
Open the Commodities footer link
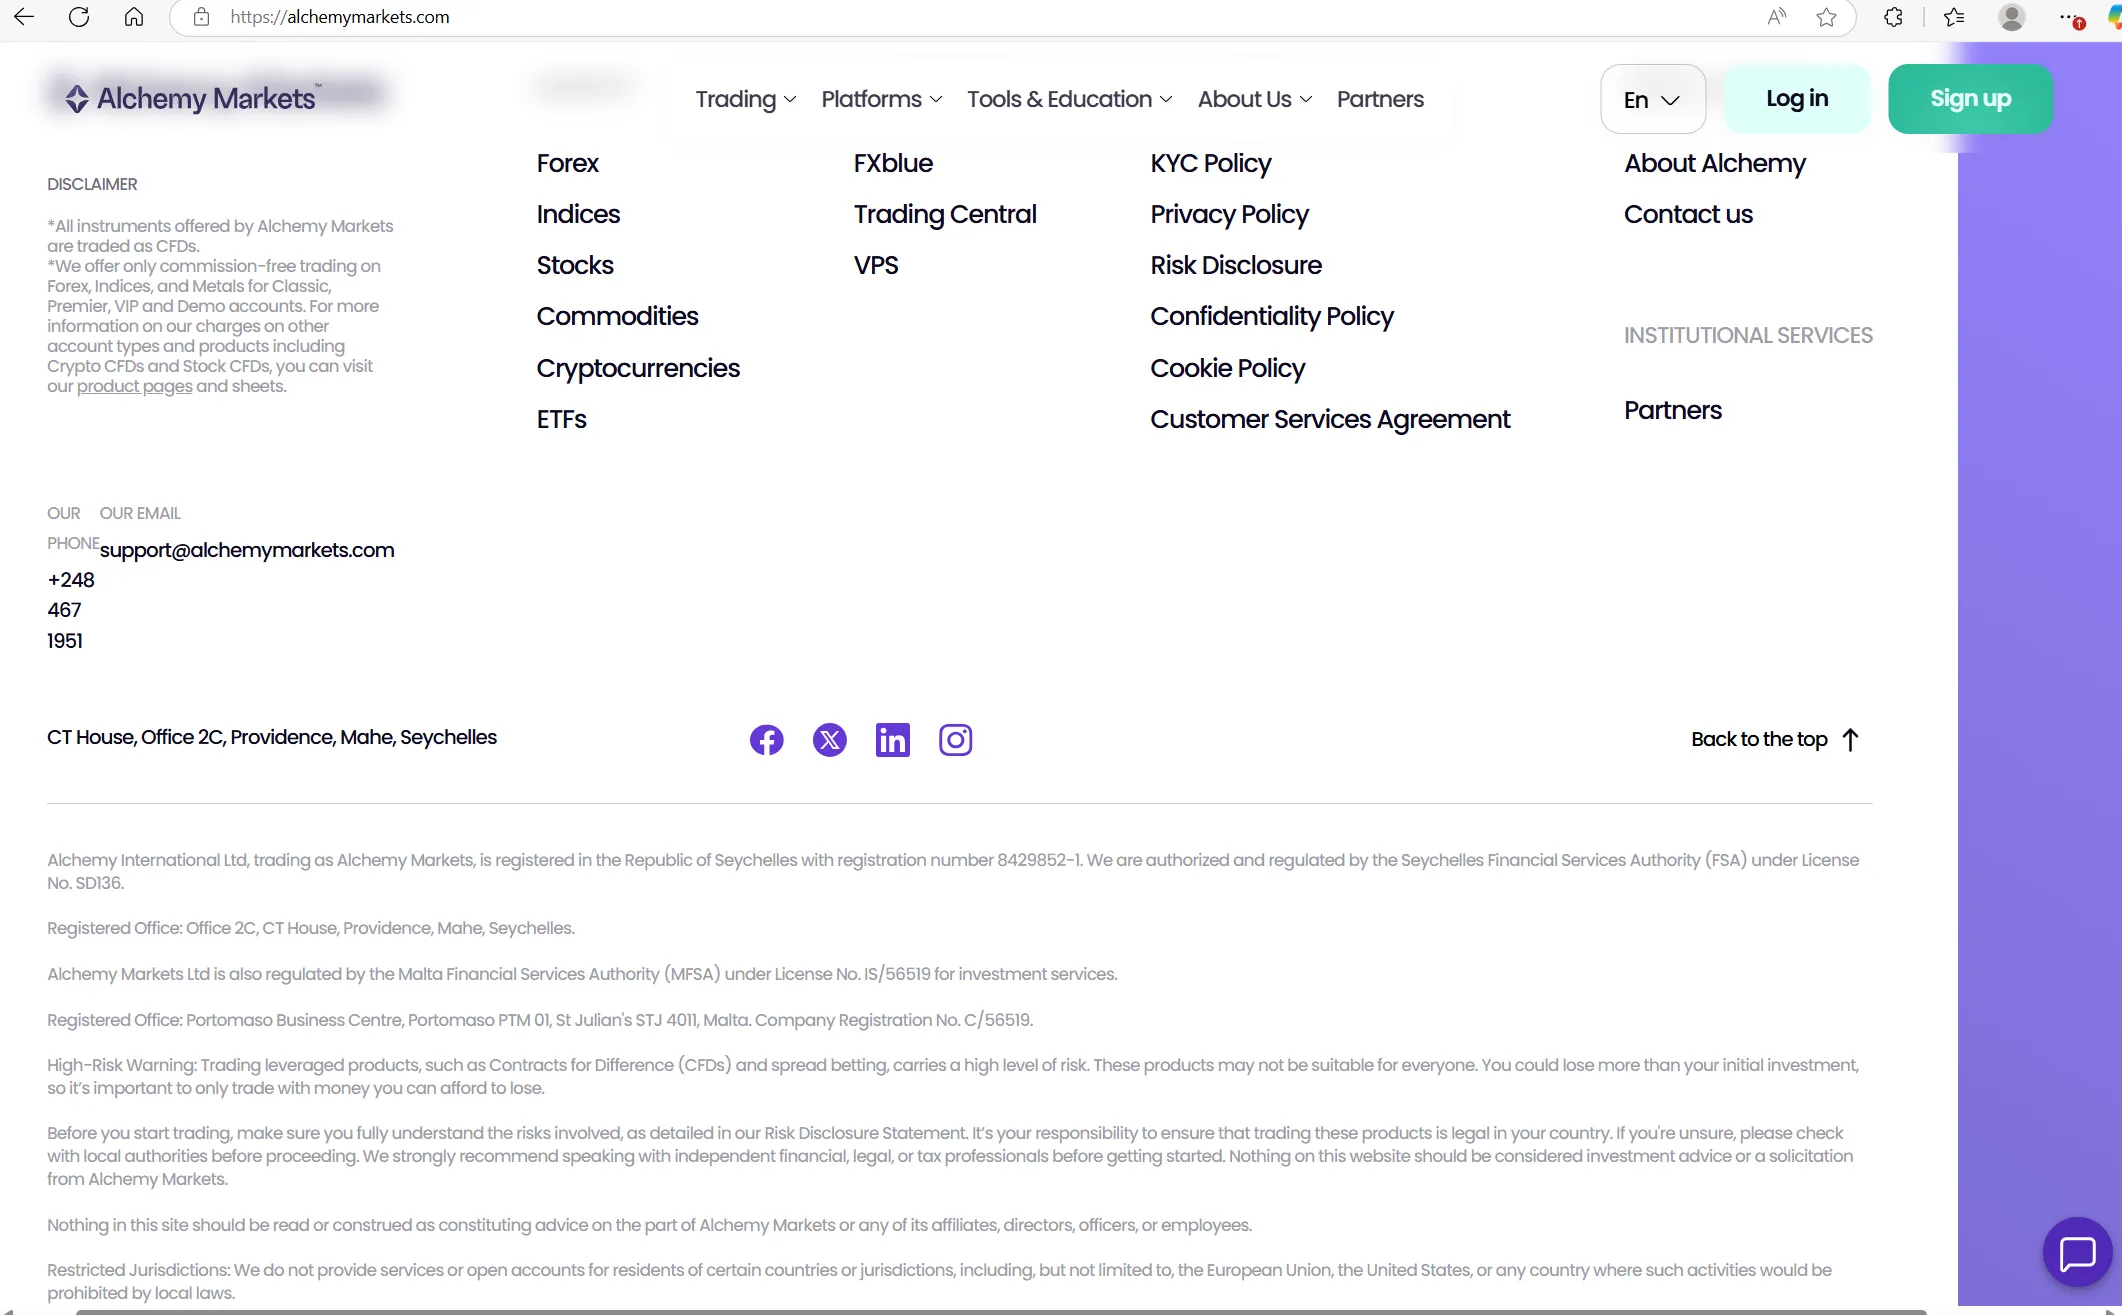(617, 316)
